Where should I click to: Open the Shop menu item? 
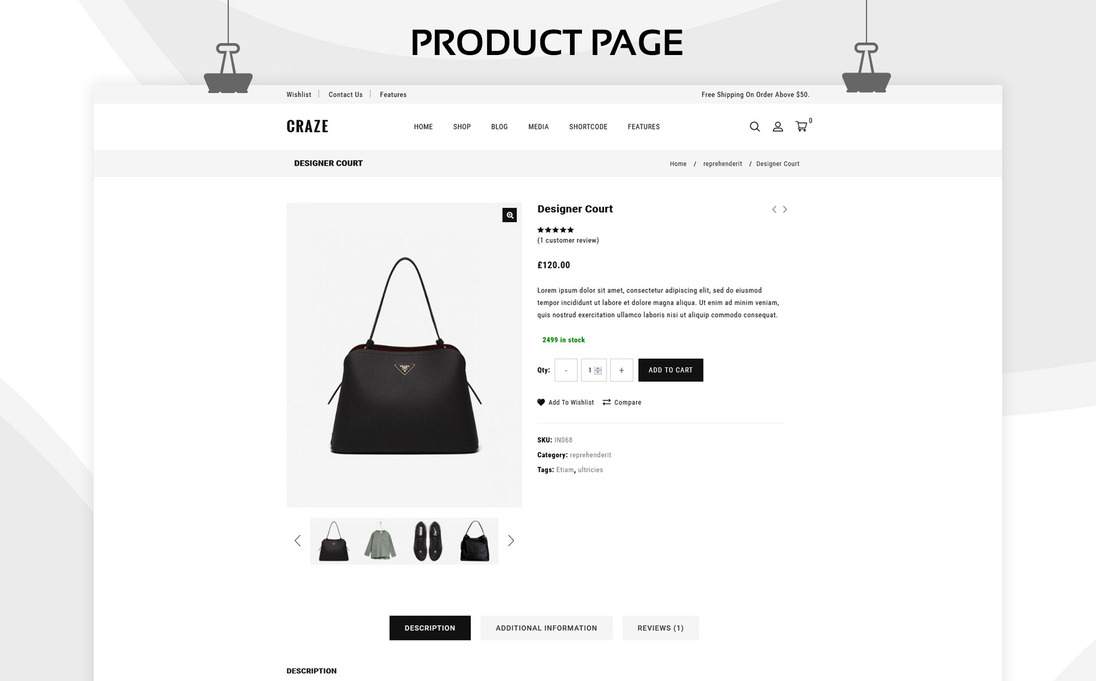pyautogui.click(x=462, y=127)
